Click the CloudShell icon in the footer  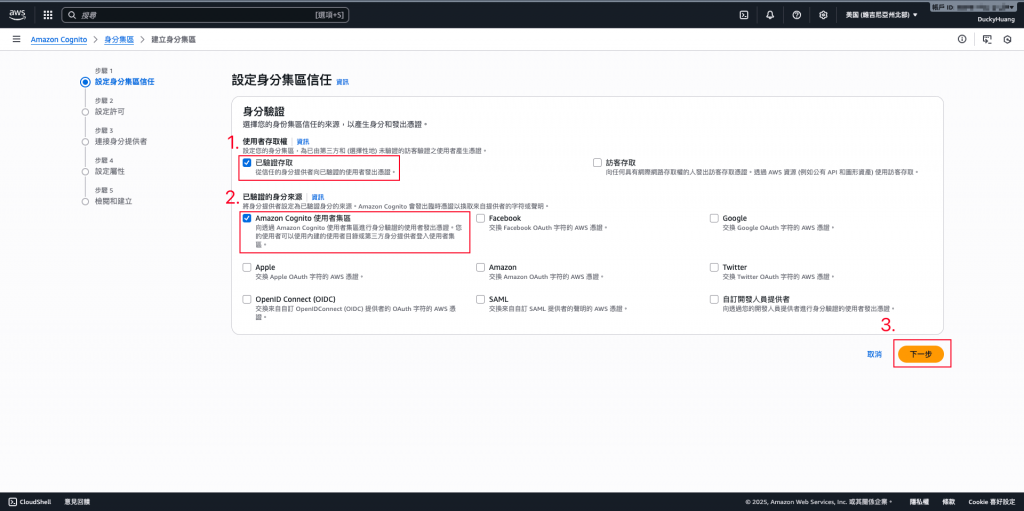13,502
